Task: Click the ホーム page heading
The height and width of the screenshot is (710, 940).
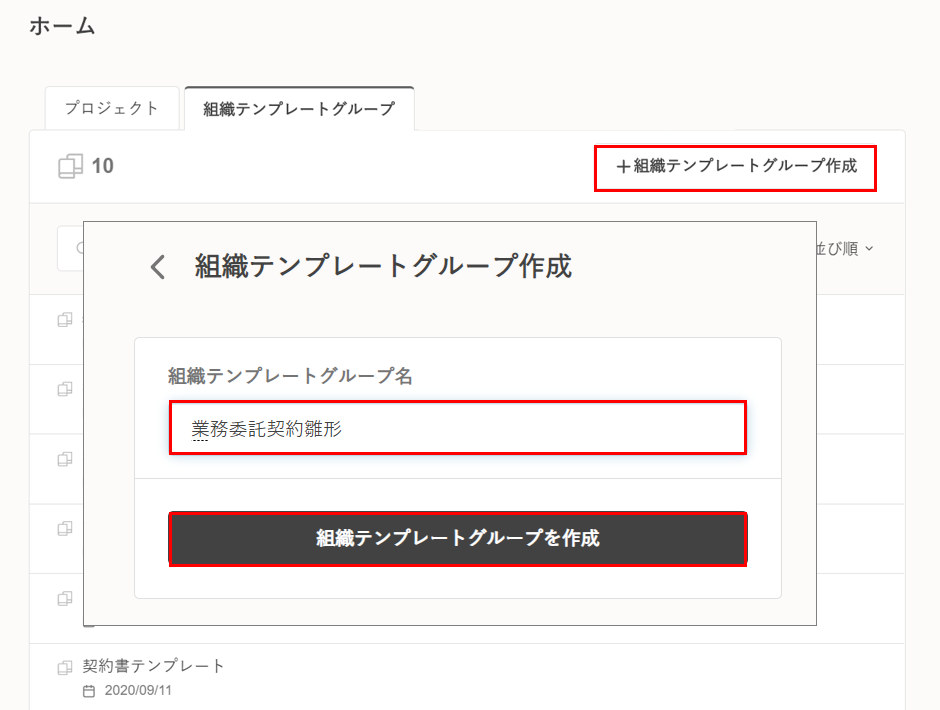Action: [x=62, y=27]
